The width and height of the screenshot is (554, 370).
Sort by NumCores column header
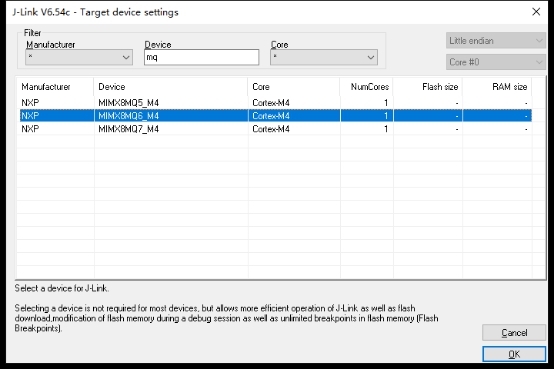(367, 87)
